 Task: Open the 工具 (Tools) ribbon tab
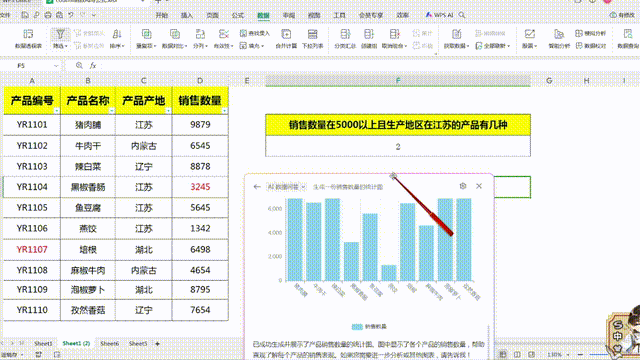click(x=339, y=15)
